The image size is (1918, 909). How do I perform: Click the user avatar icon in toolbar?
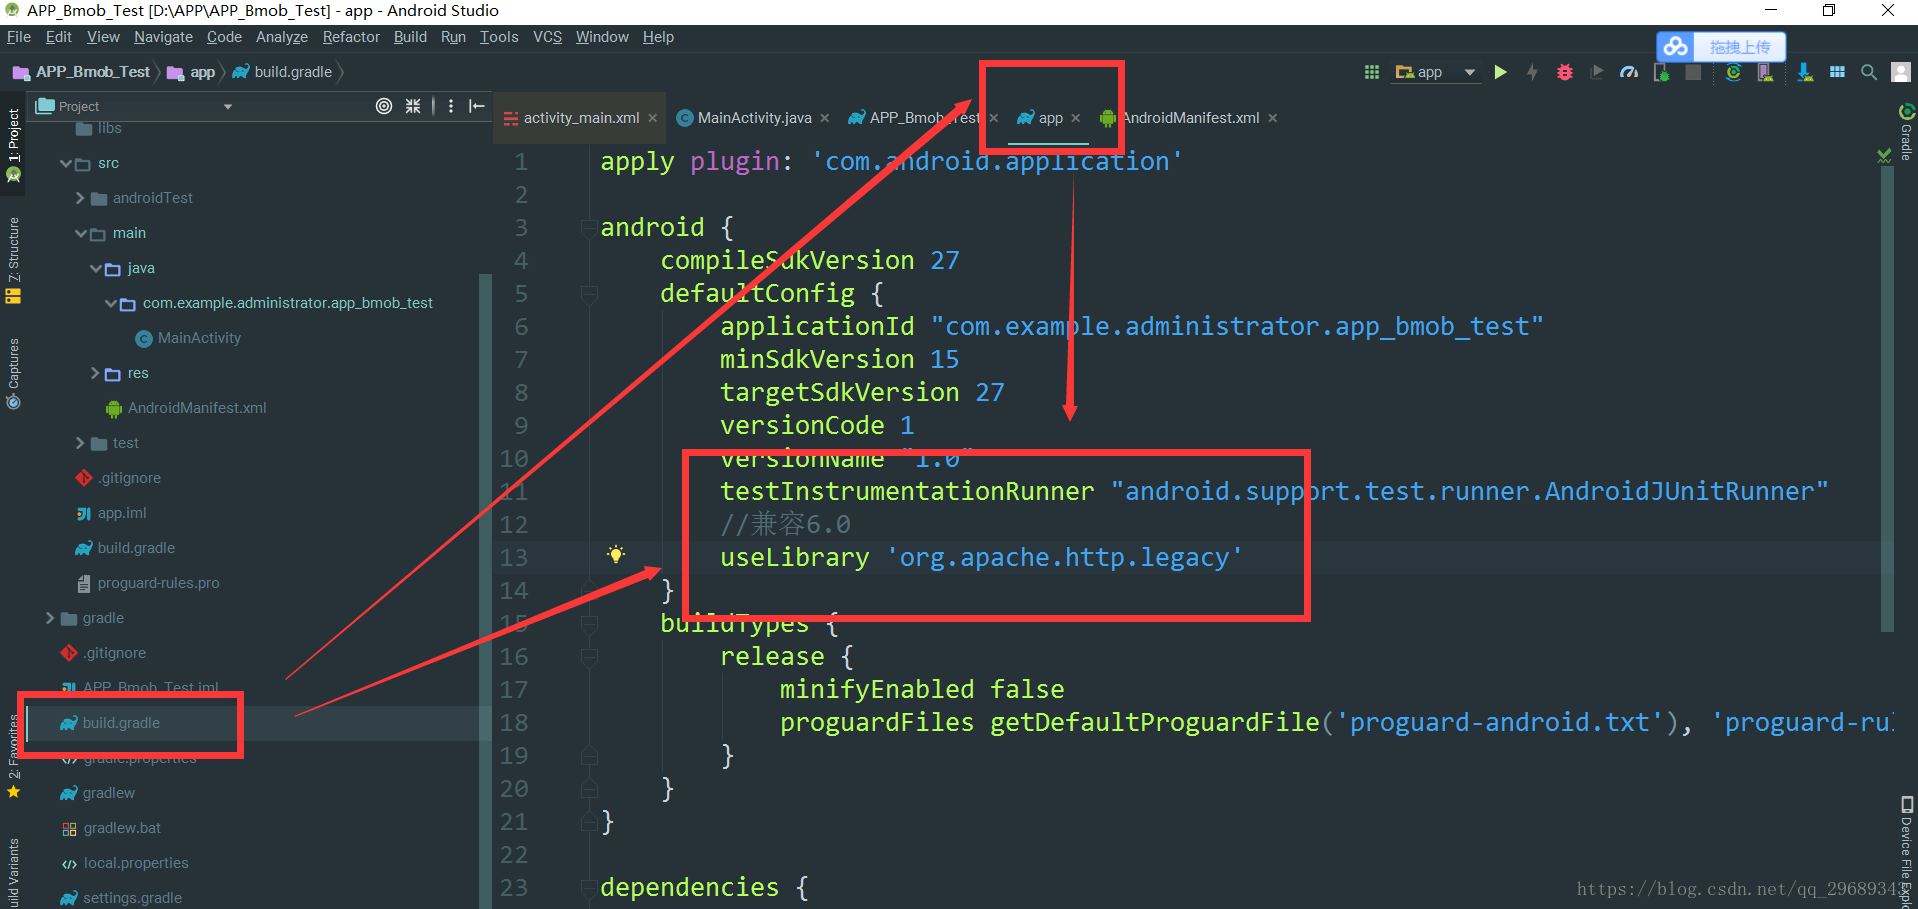point(1901,72)
